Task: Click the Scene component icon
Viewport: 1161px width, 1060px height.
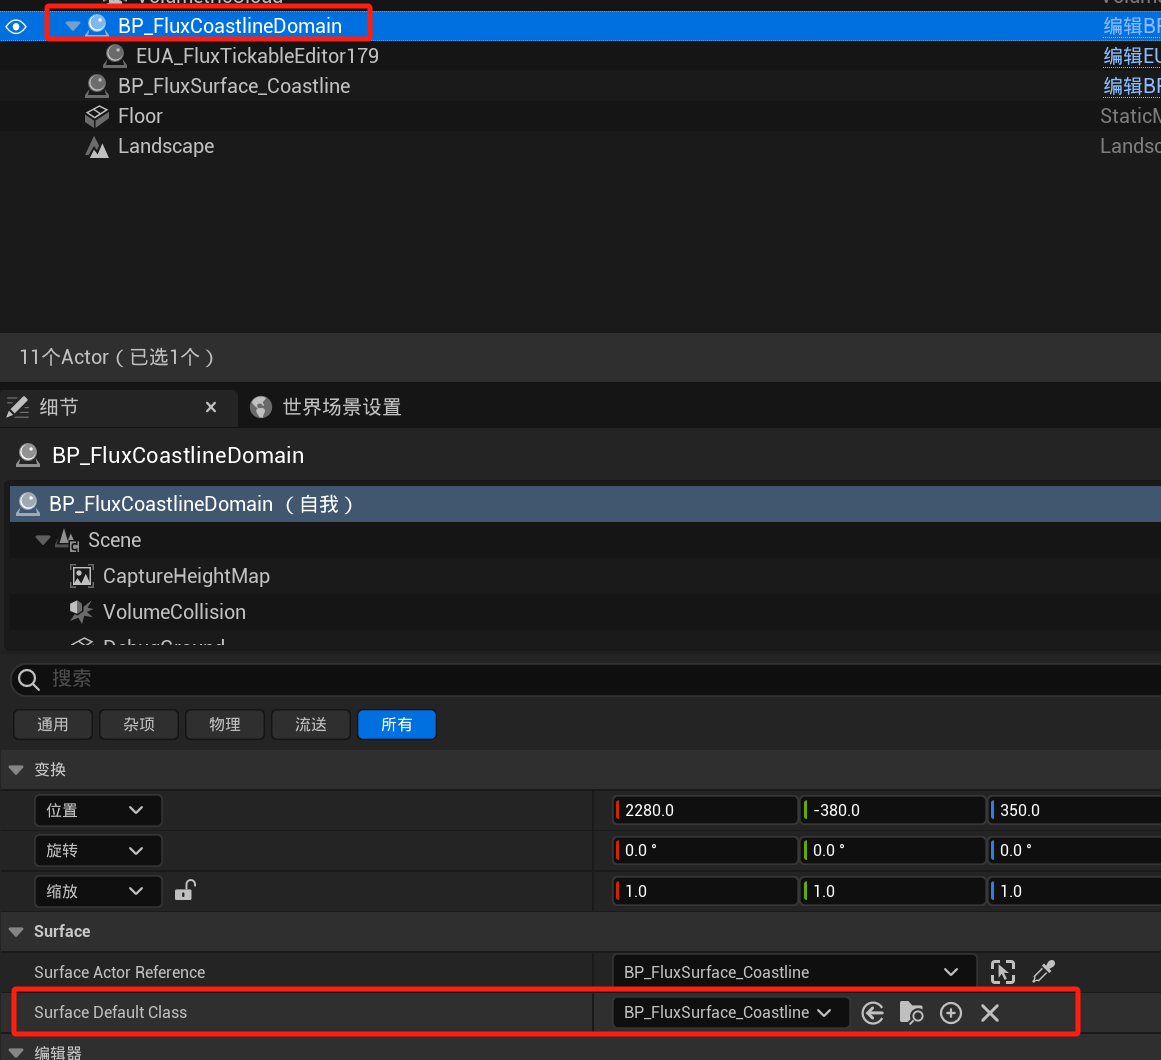Action: coord(68,540)
